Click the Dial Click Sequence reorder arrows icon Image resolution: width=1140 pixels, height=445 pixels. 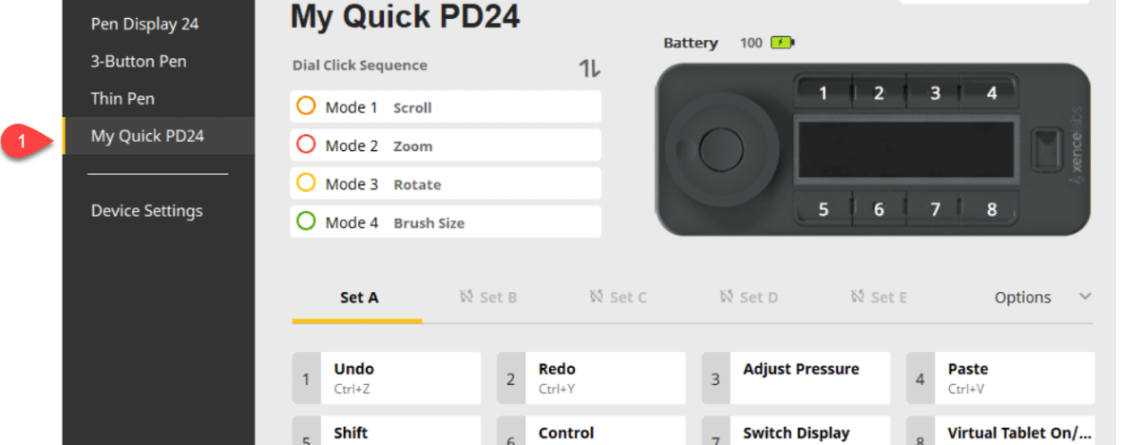tap(590, 69)
